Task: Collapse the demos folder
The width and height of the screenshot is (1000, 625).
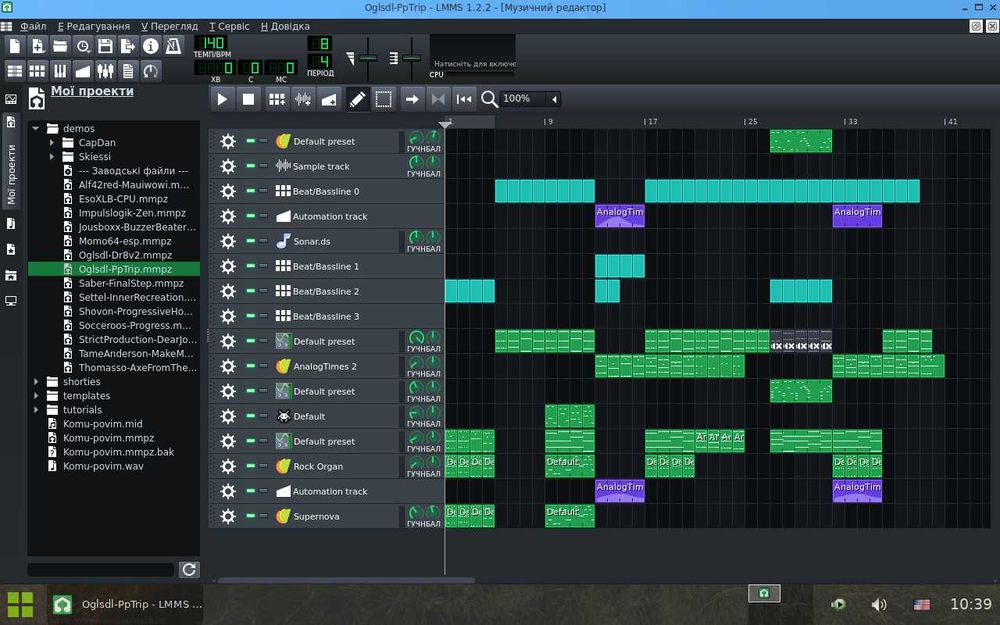Action: pyautogui.click(x=36, y=128)
